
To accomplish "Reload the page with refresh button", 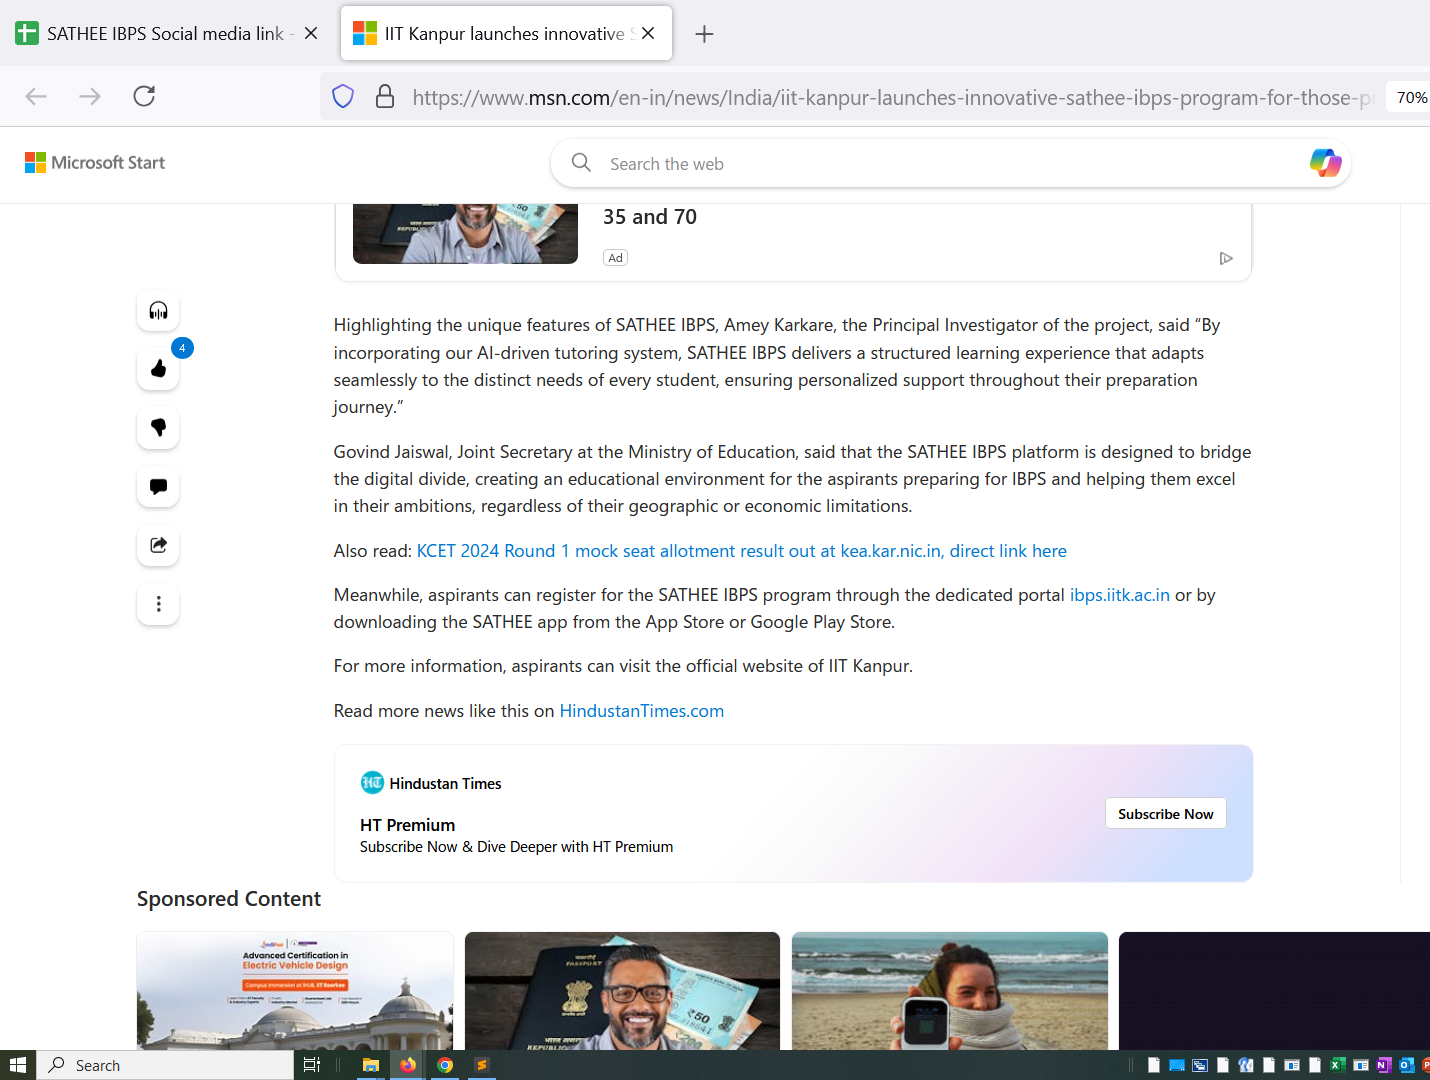I will pyautogui.click(x=144, y=96).
